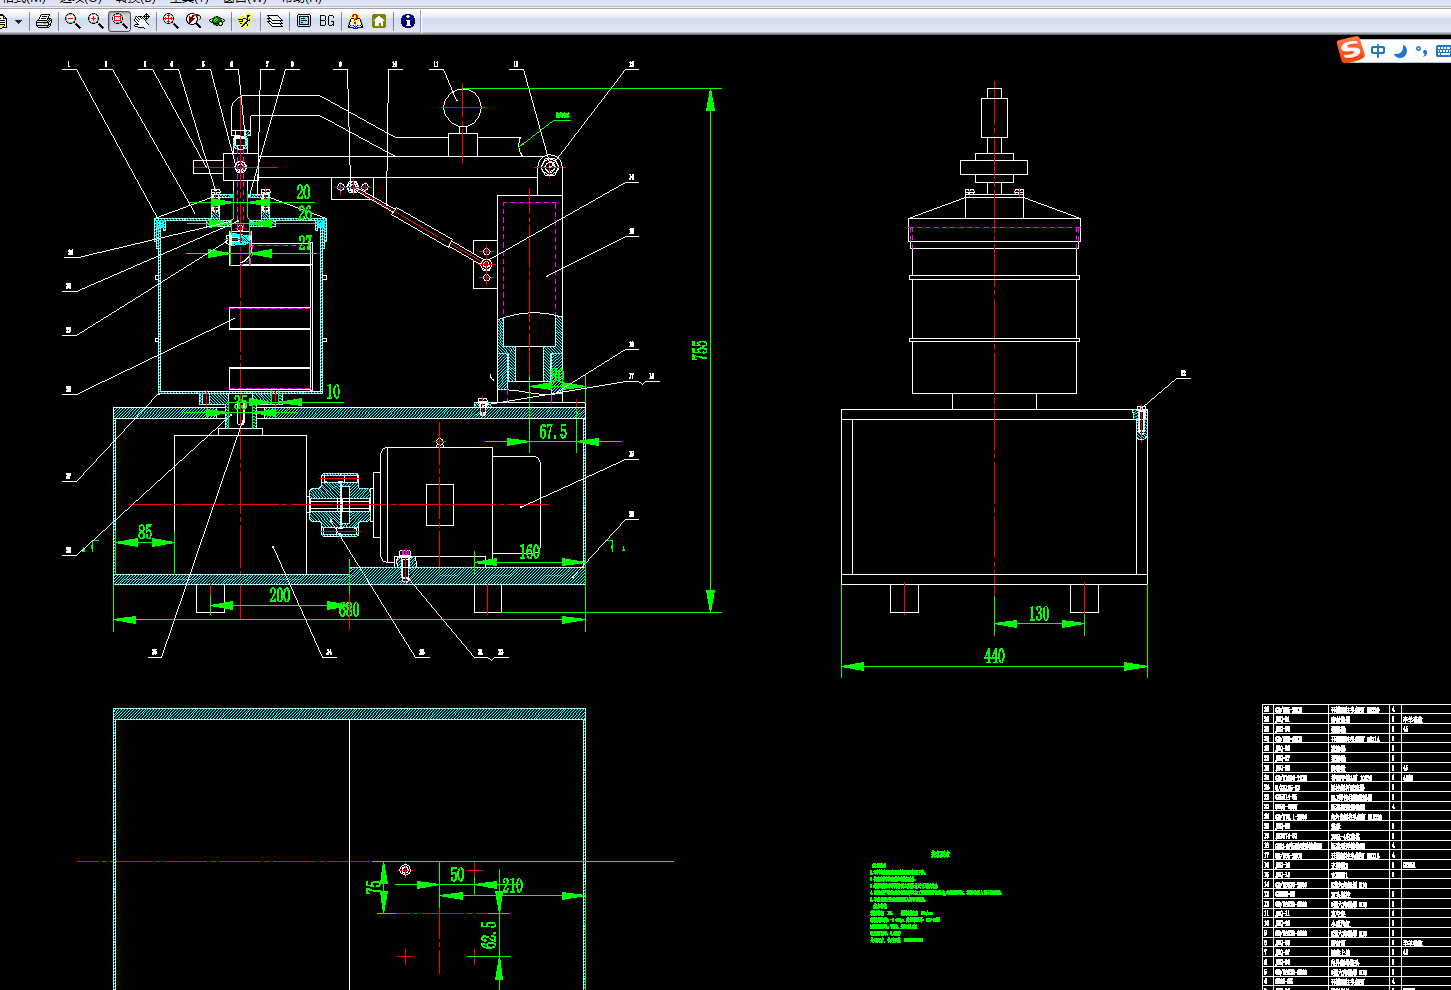The width and height of the screenshot is (1451, 990).
Task: Click the 680 base length dimension
Action: pyautogui.click(x=348, y=610)
